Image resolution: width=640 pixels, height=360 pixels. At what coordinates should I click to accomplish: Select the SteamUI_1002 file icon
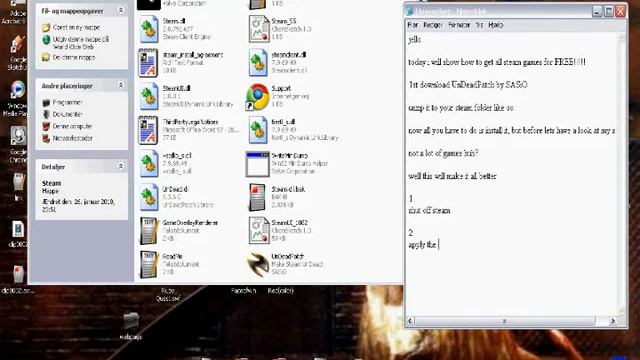point(258,231)
